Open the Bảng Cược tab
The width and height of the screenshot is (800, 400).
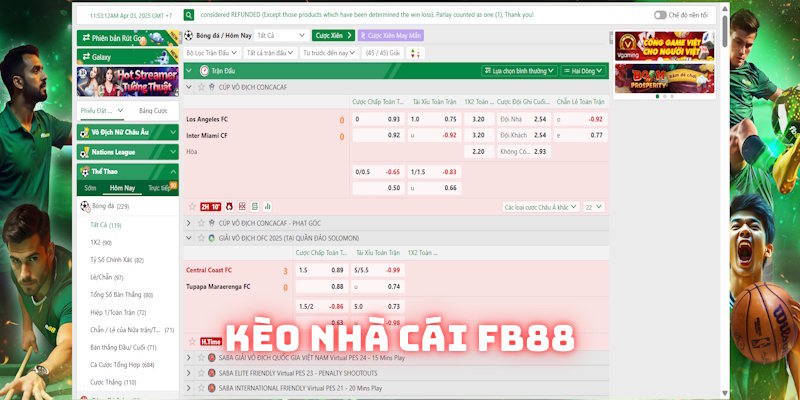[153, 110]
